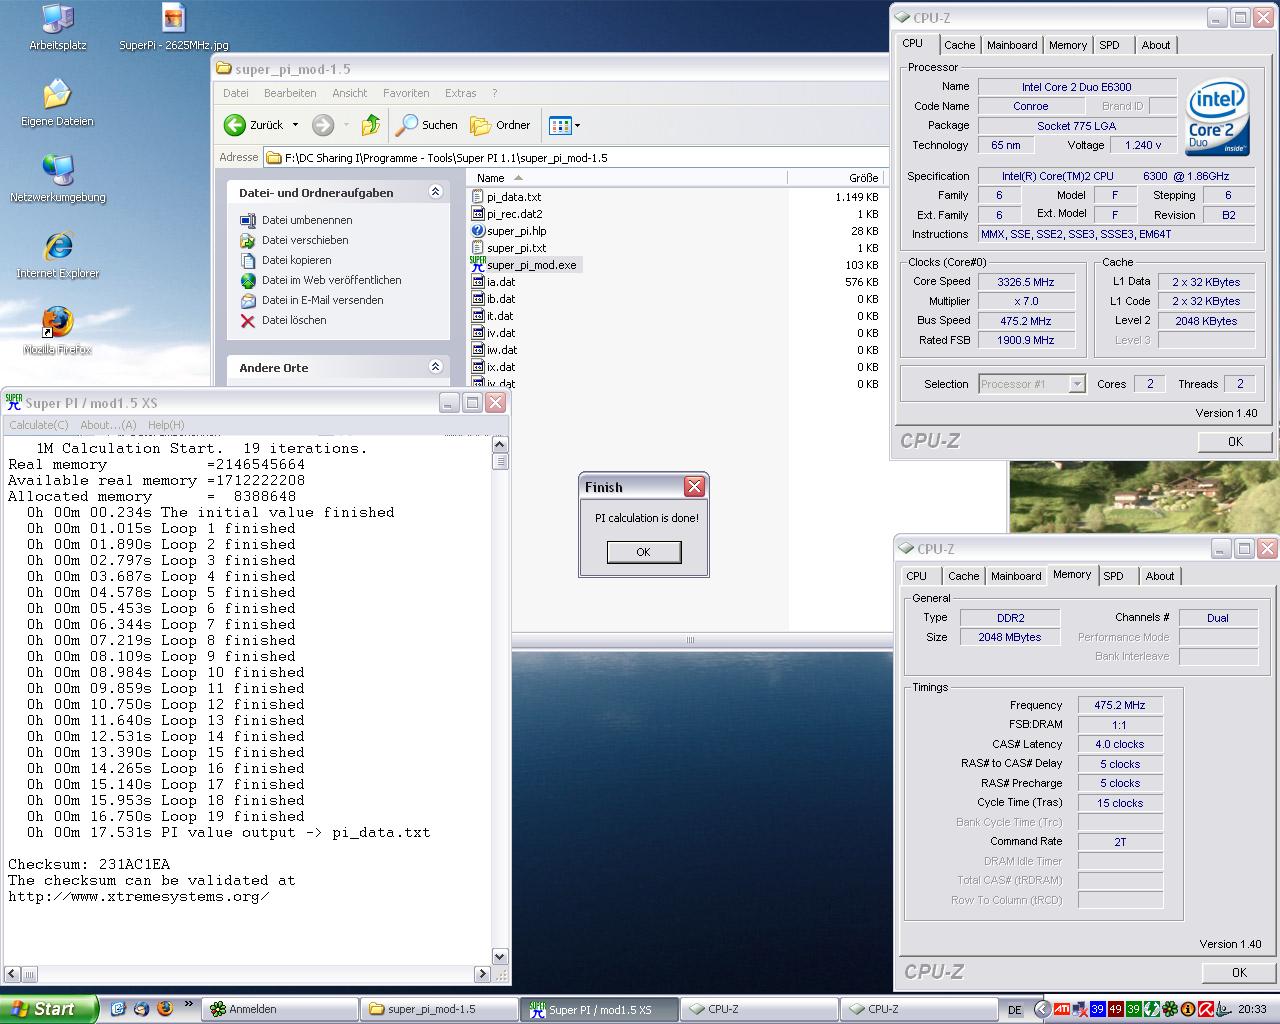Open Calculate(C) menu in Super PI

point(39,425)
